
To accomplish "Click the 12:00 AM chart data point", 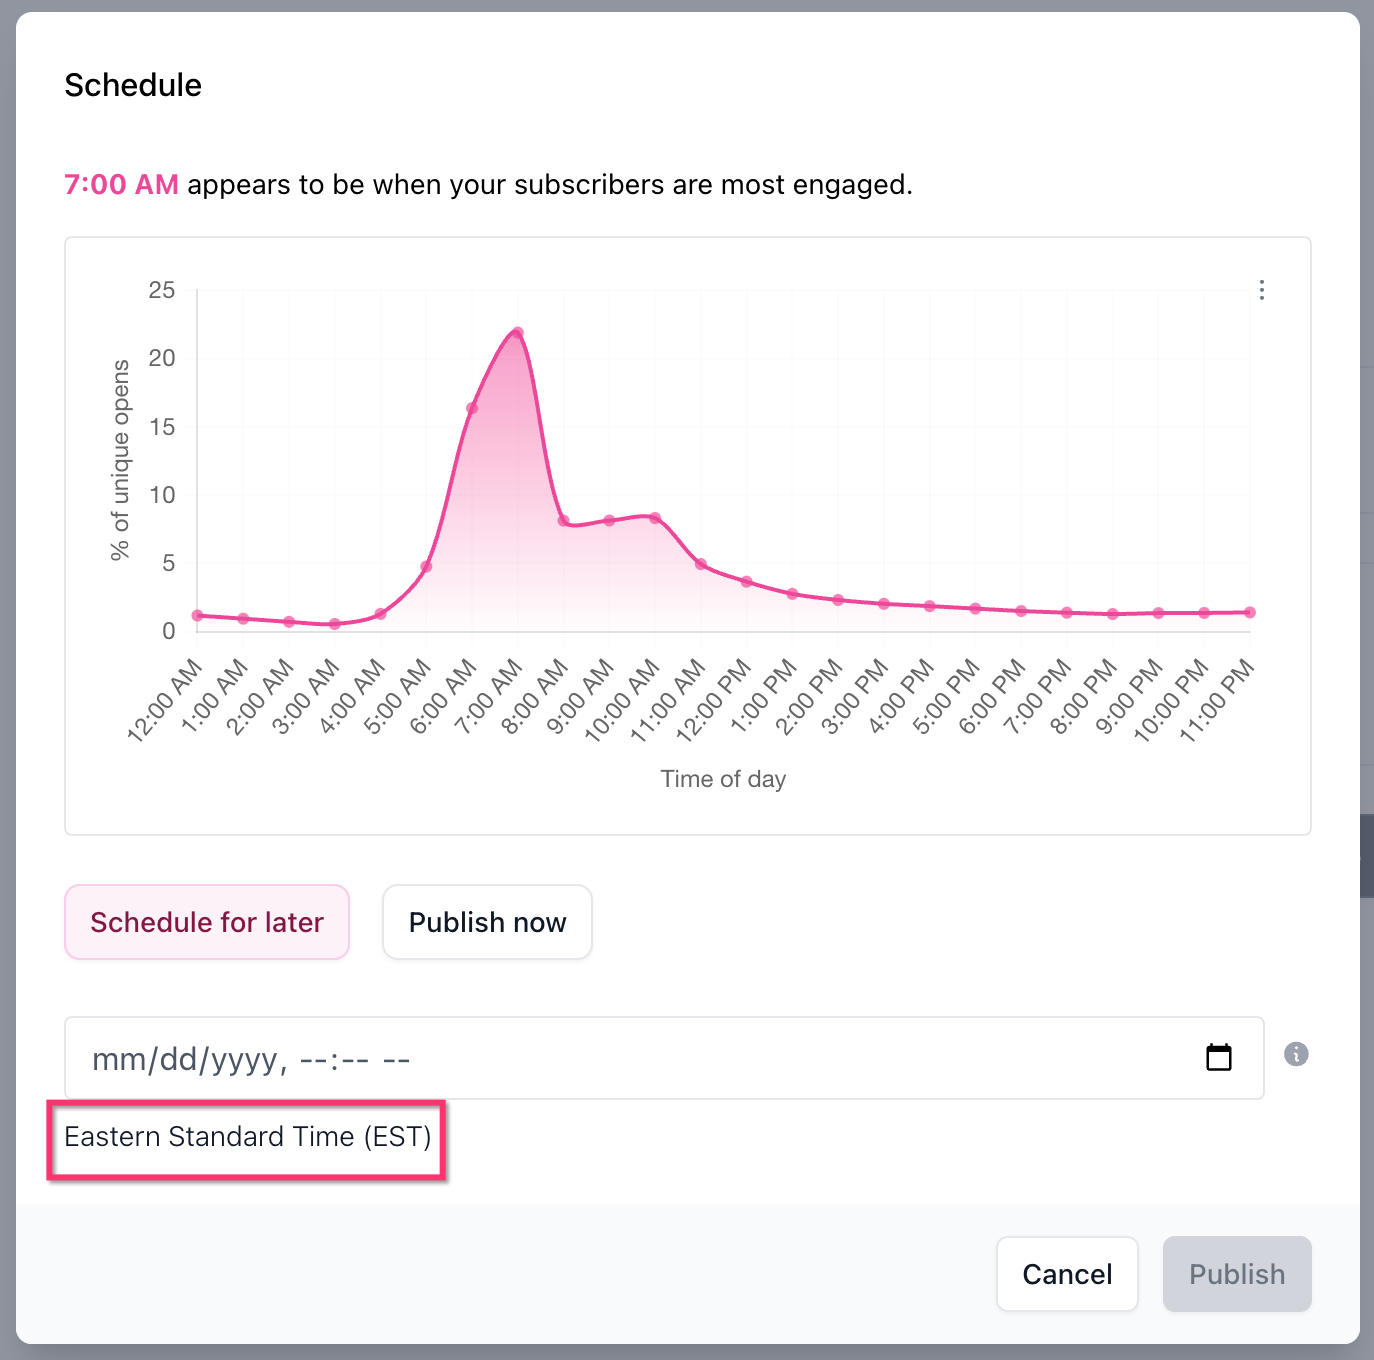I will (x=198, y=616).
